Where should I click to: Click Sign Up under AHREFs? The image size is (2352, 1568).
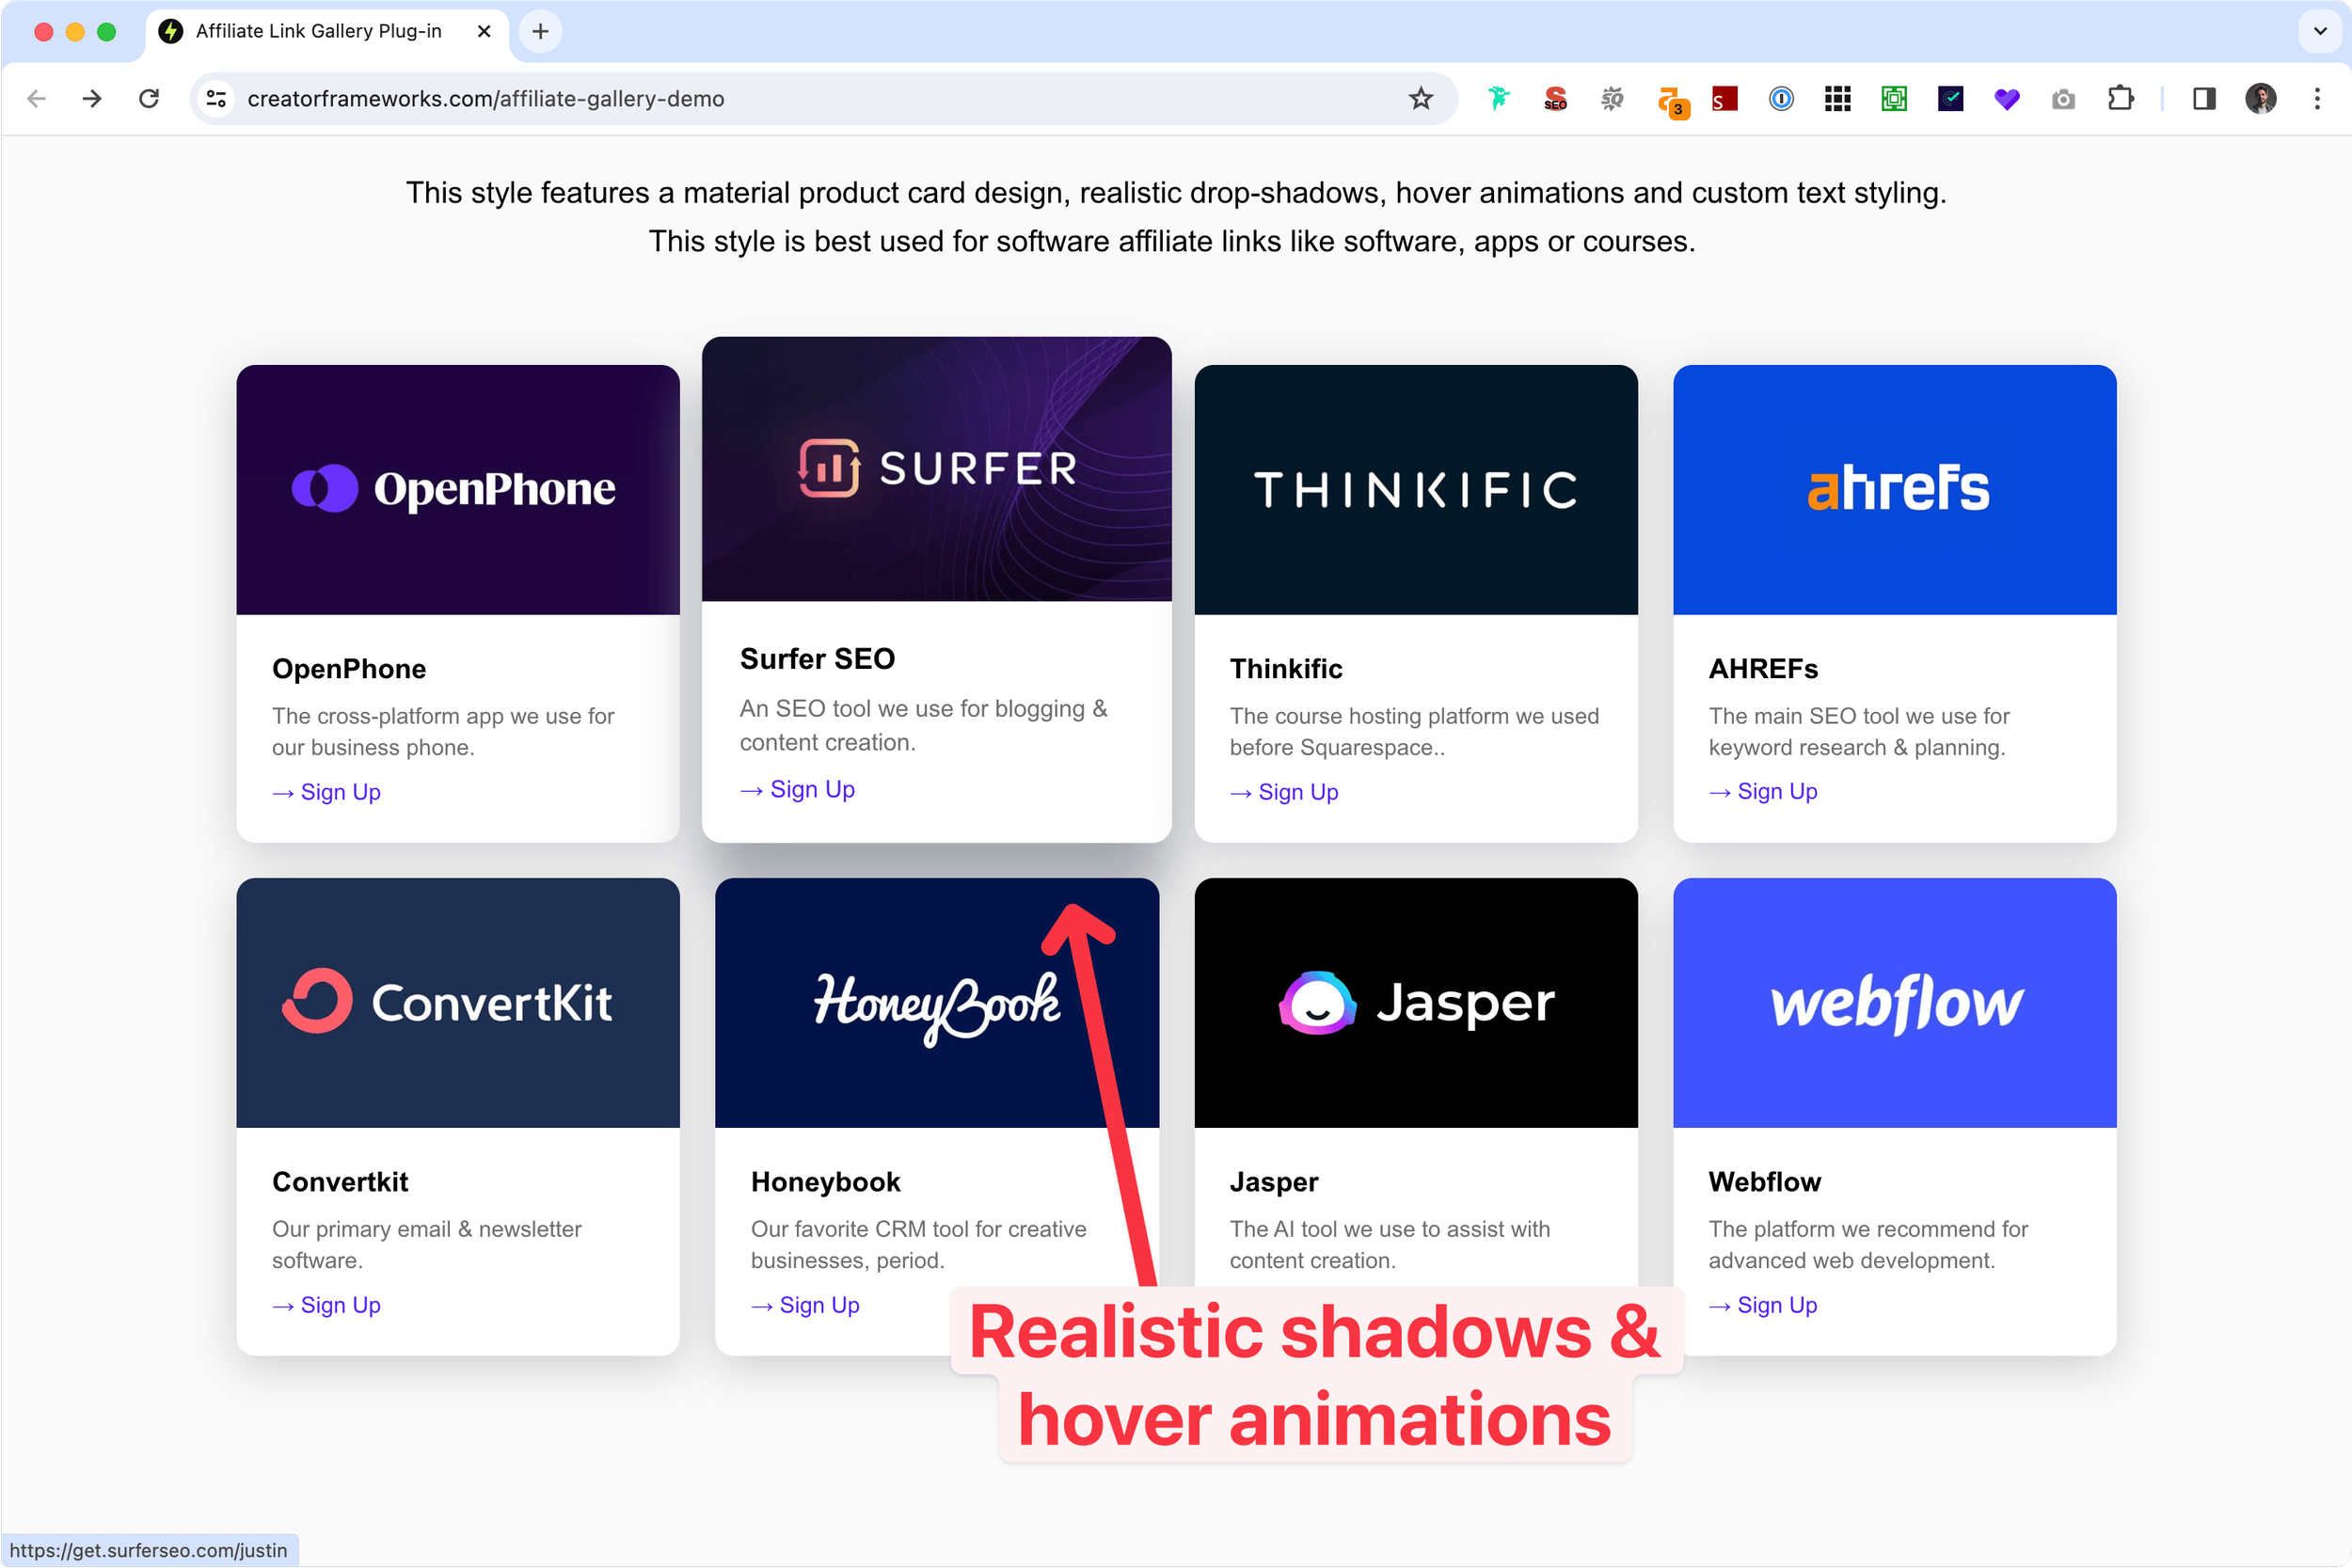[1776, 791]
